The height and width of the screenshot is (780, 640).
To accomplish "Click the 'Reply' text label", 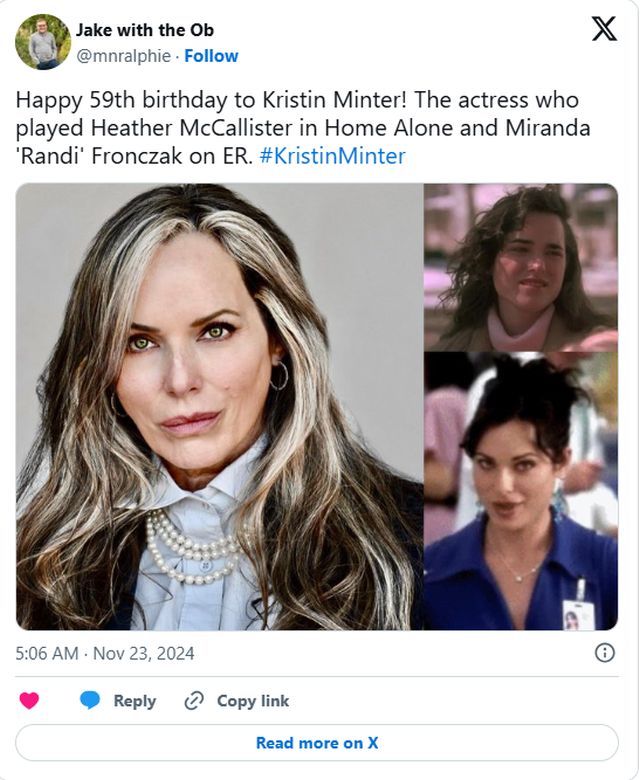I will coord(134,701).
